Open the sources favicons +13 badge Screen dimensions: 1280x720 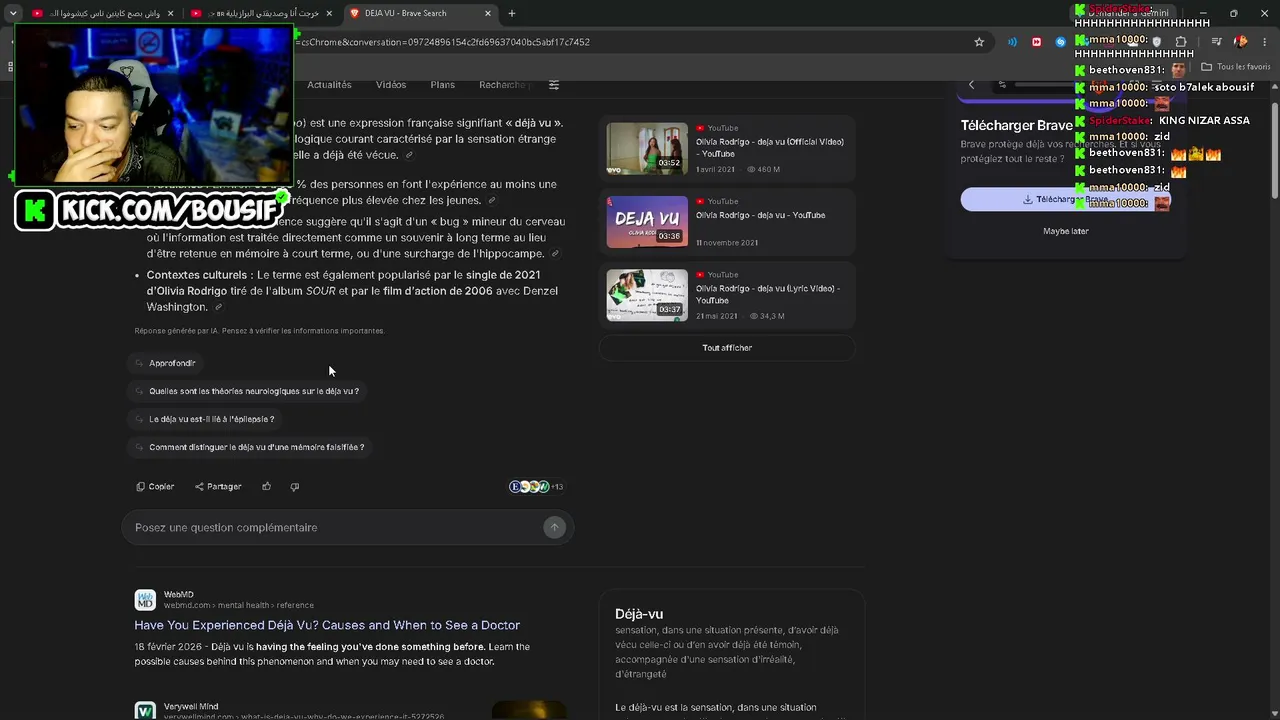click(537, 487)
